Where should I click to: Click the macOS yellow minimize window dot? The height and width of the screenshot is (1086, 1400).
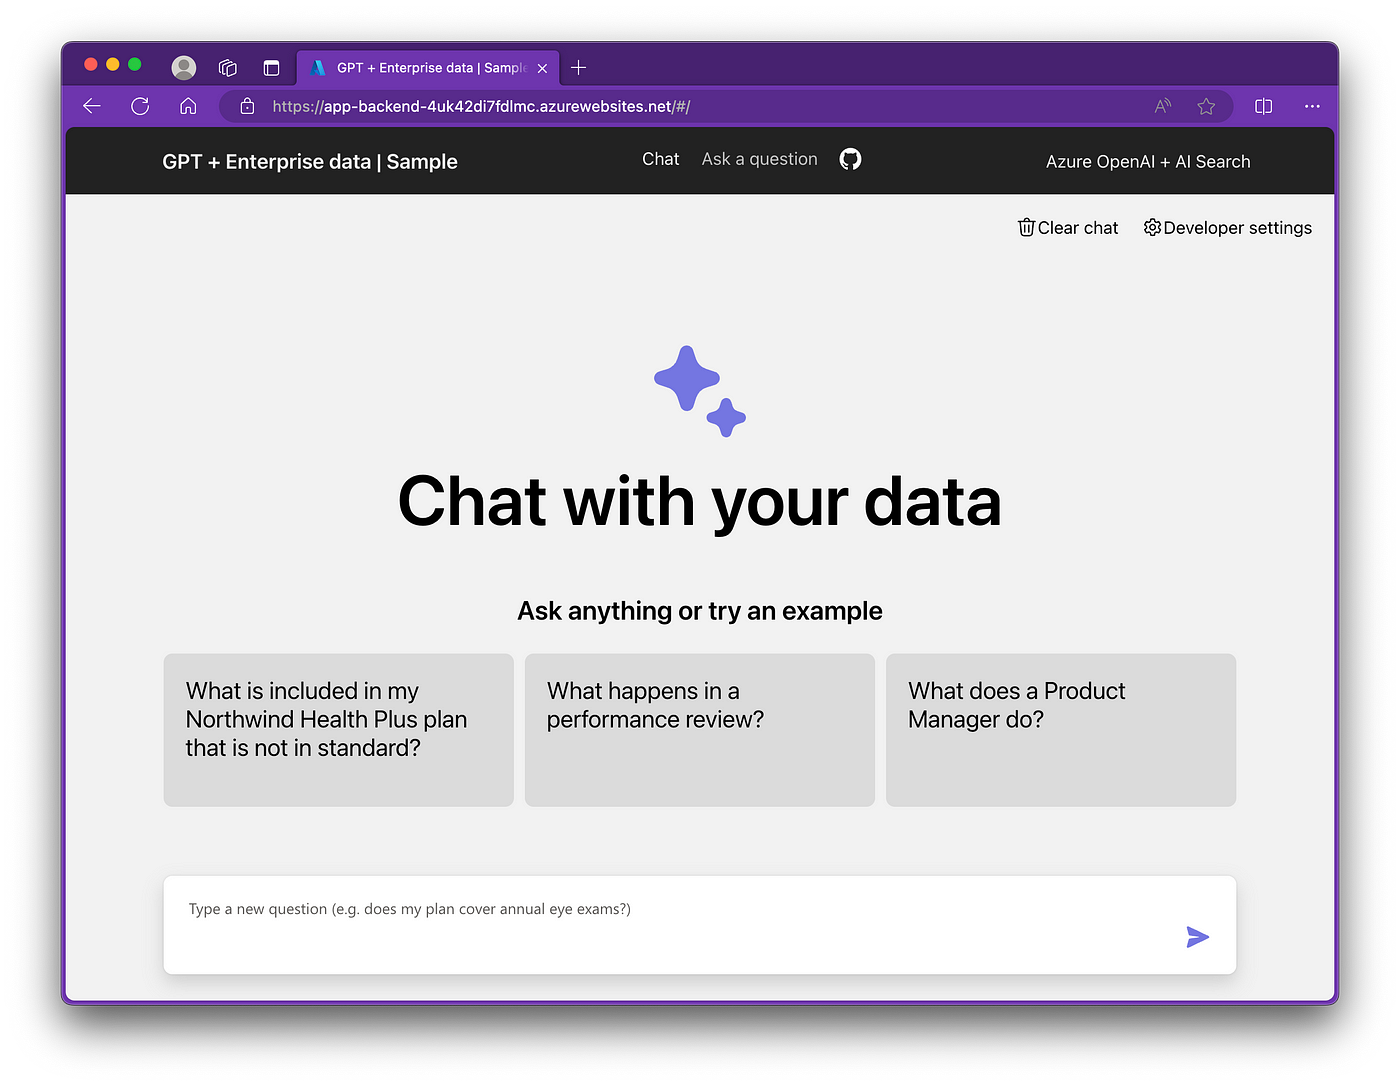click(x=113, y=65)
